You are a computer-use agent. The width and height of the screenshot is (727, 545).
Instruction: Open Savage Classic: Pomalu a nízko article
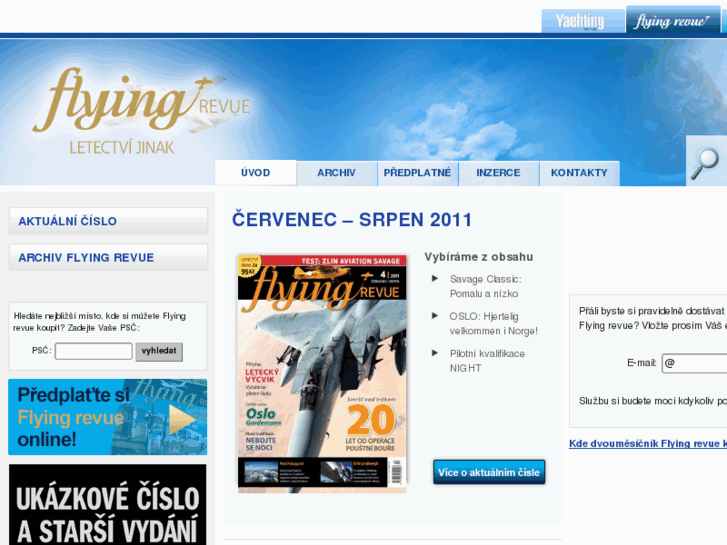[x=485, y=286]
